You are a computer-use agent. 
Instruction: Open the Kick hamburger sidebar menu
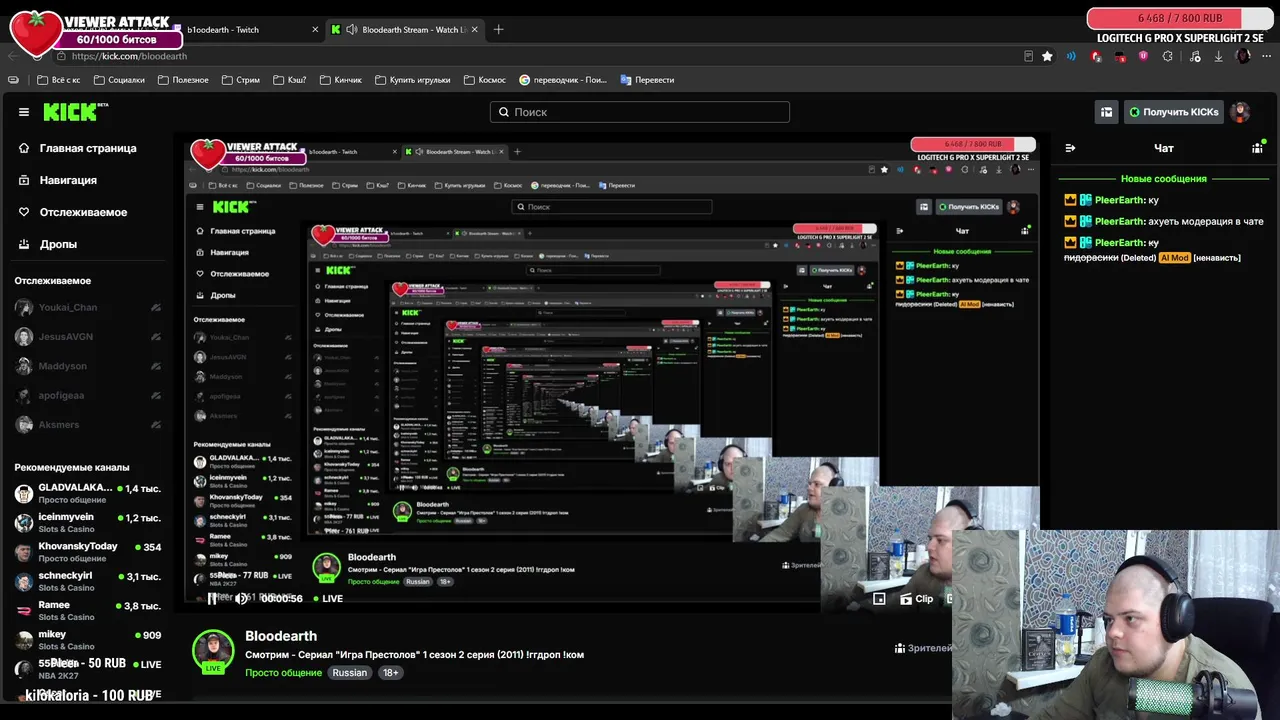(x=24, y=112)
